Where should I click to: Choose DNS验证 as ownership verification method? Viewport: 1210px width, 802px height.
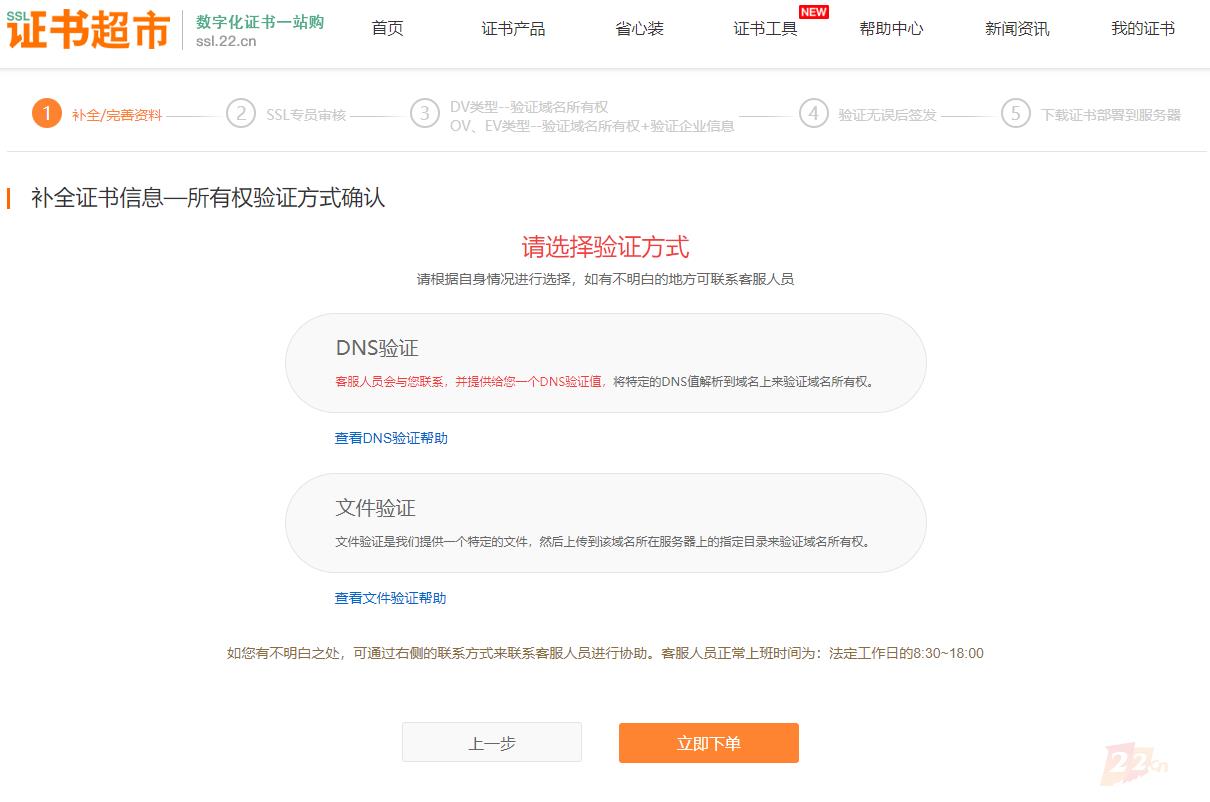[x=605, y=362]
